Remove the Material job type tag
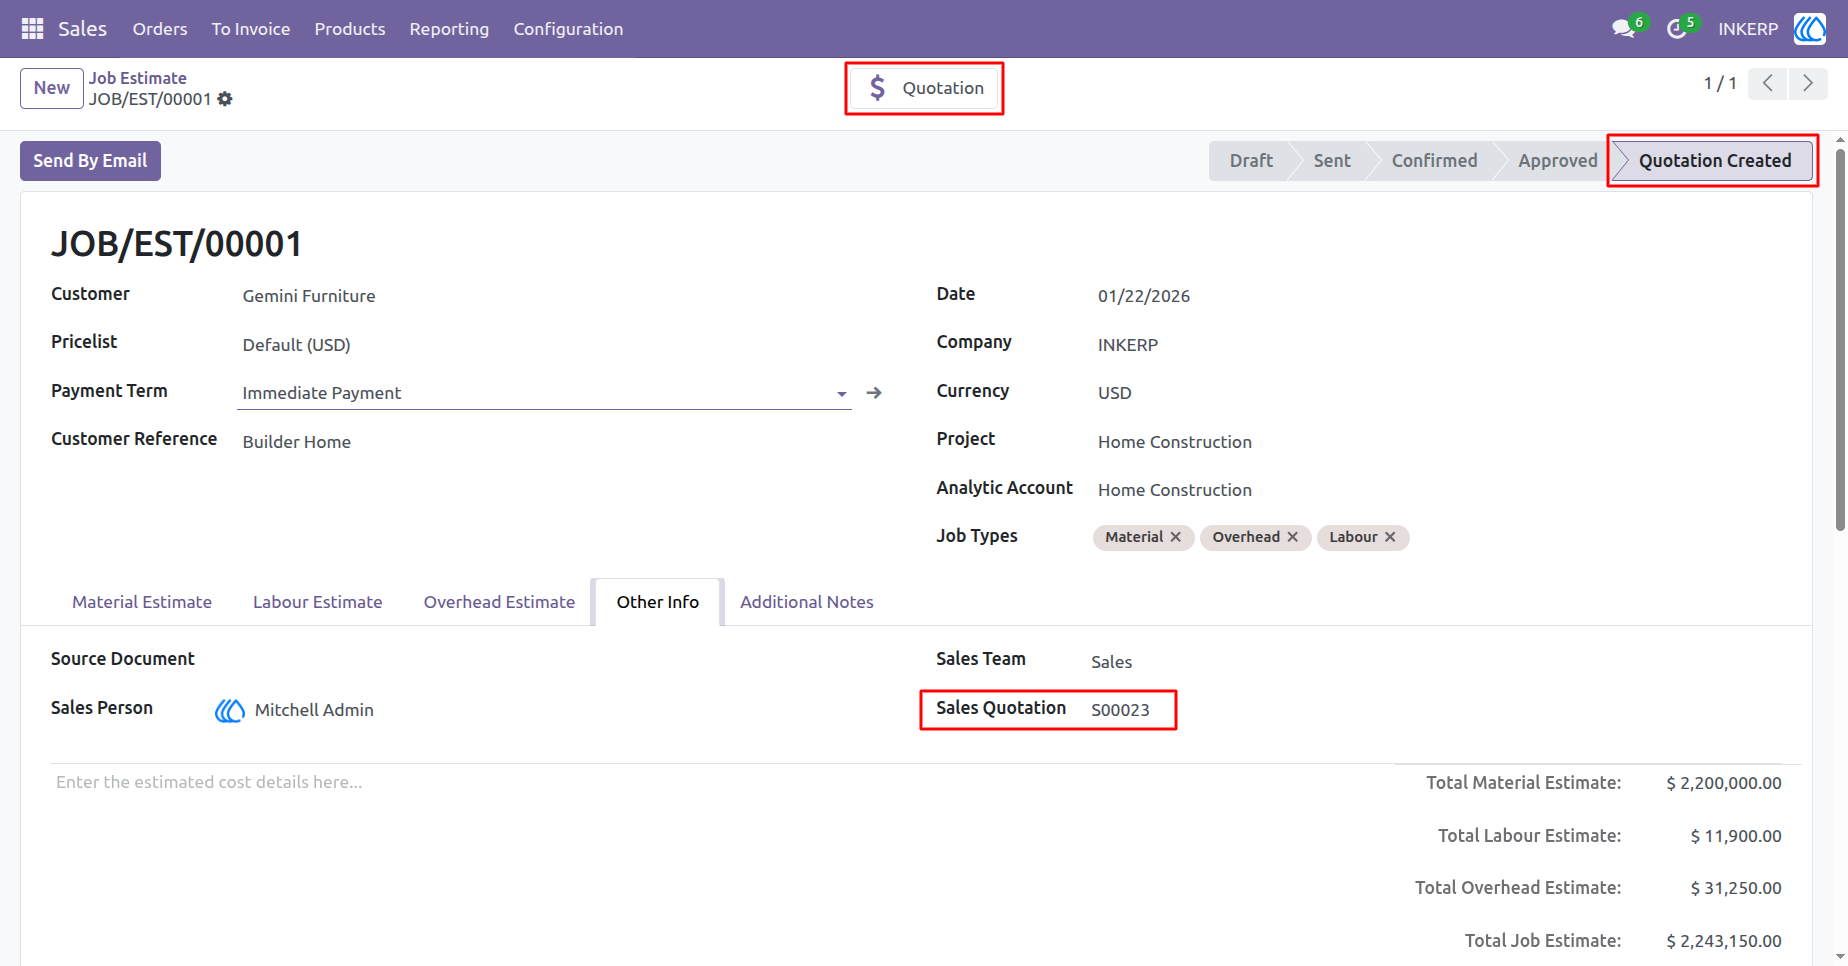 click(1176, 537)
